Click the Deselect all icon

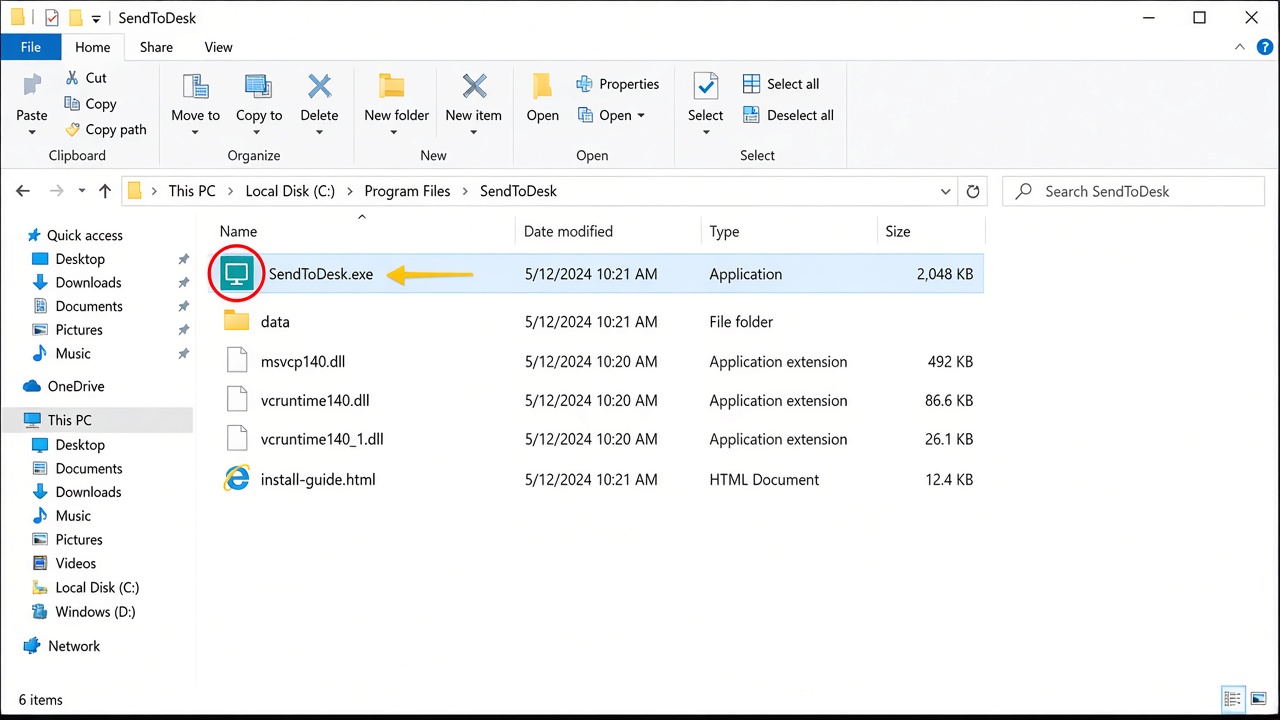tap(752, 115)
